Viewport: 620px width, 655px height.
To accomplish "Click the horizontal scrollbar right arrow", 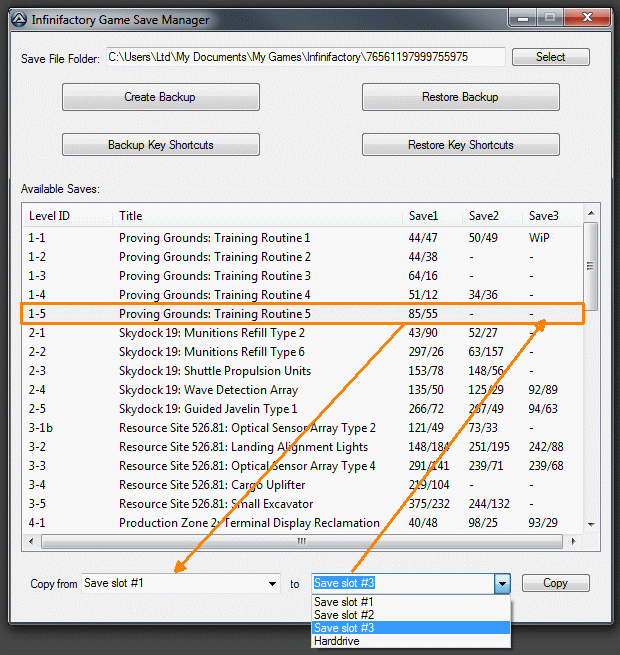I will point(573,541).
